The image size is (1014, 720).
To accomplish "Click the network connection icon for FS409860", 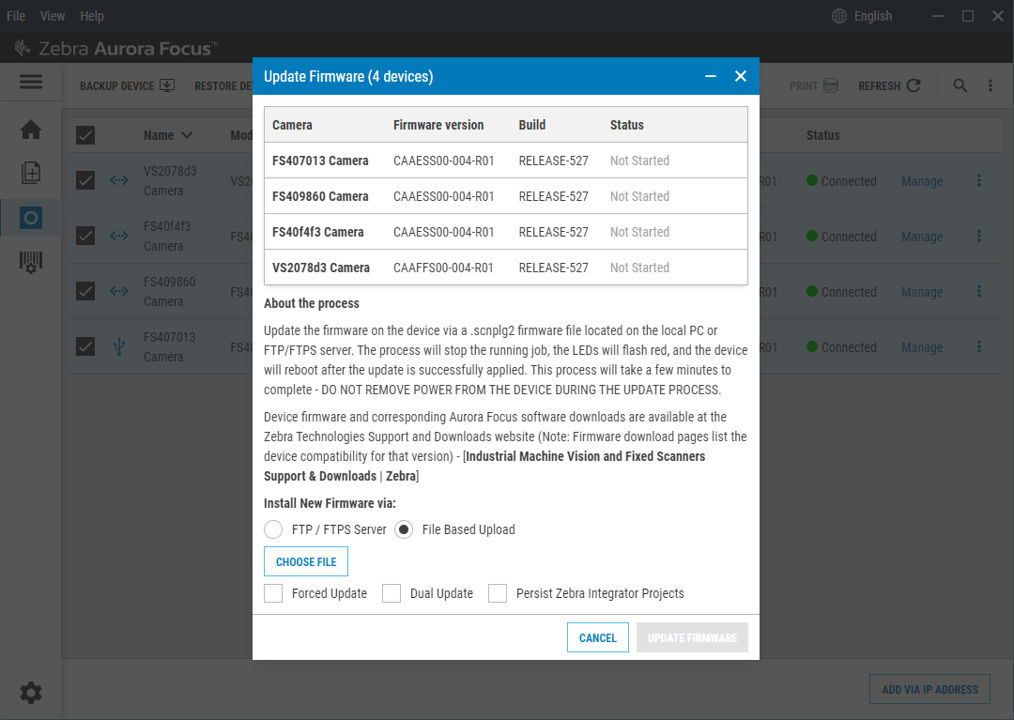I will click(x=119, y=291).
